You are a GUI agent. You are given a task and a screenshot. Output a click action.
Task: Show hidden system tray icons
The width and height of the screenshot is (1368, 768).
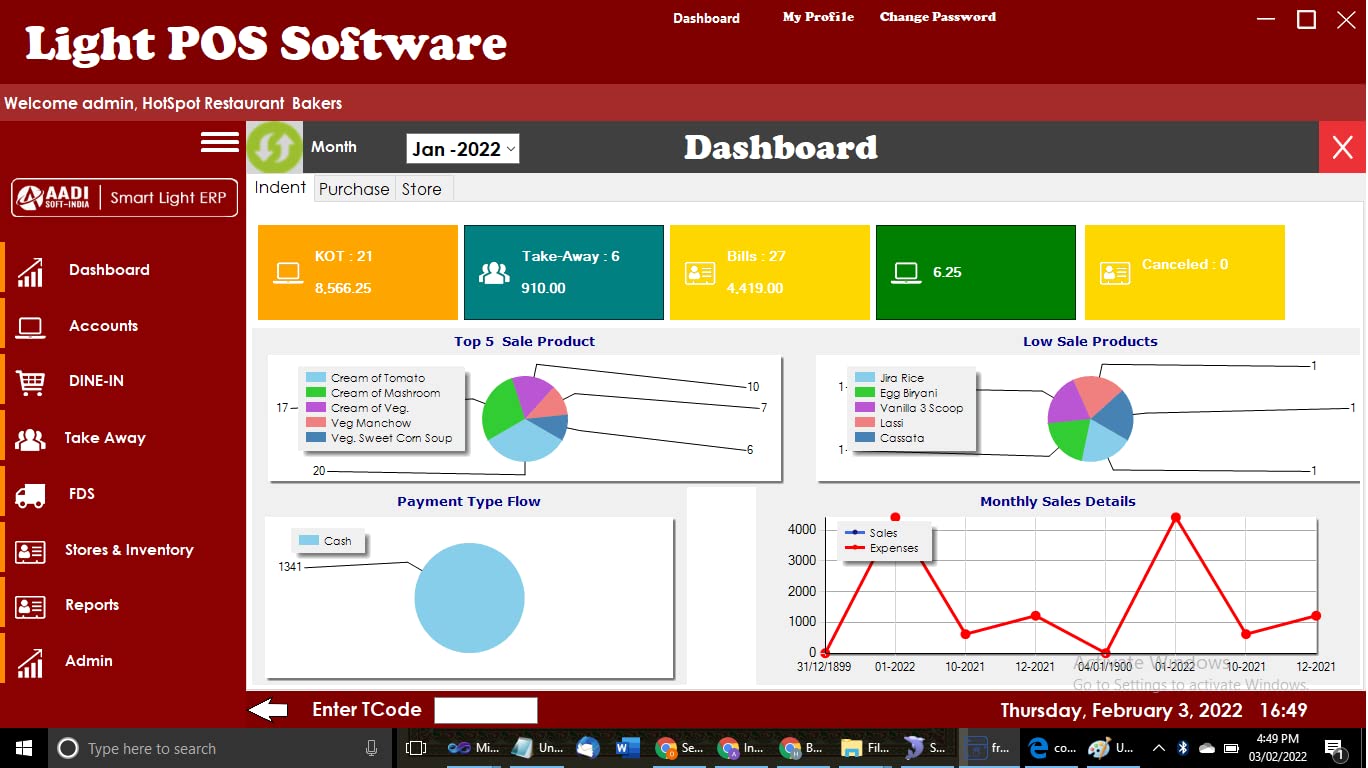[1158, 748]
